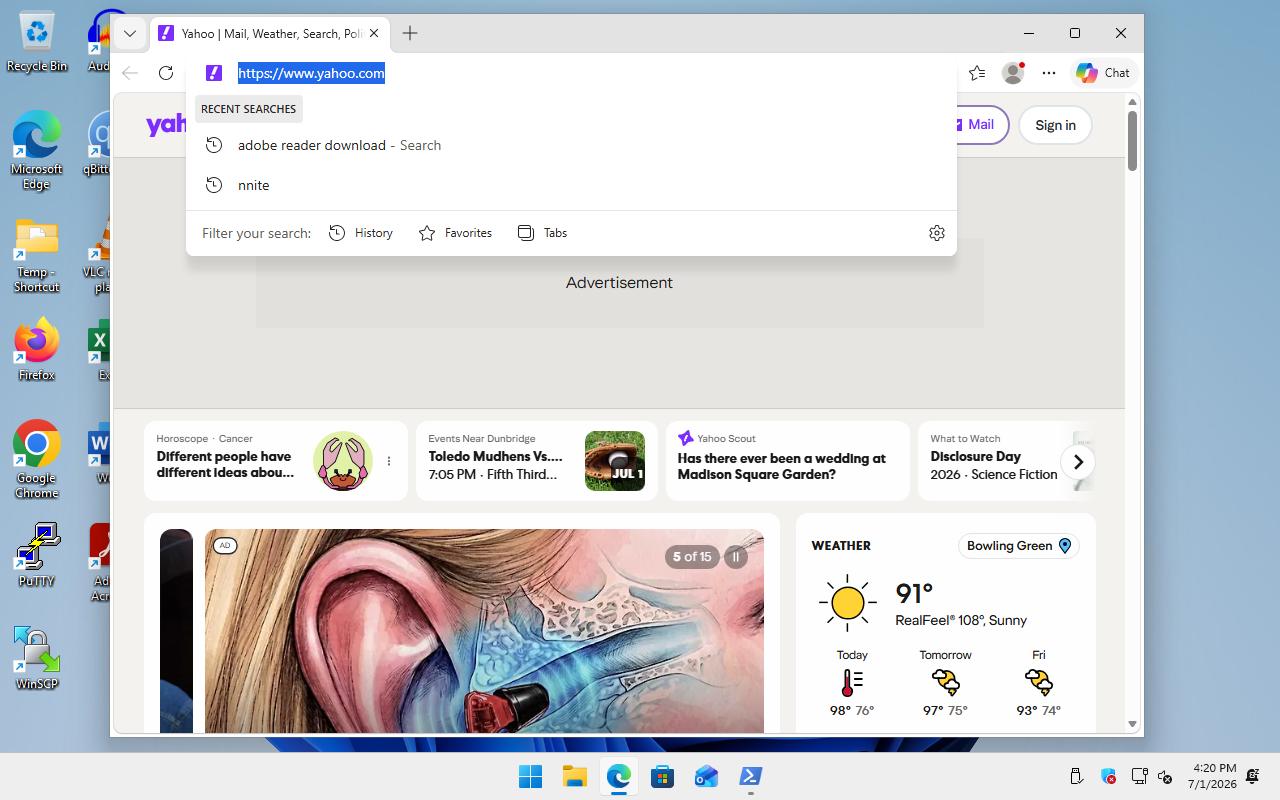View Tomorrow's weather forecast
This screenshot has width=1280, height=800.
coord(945,683)
